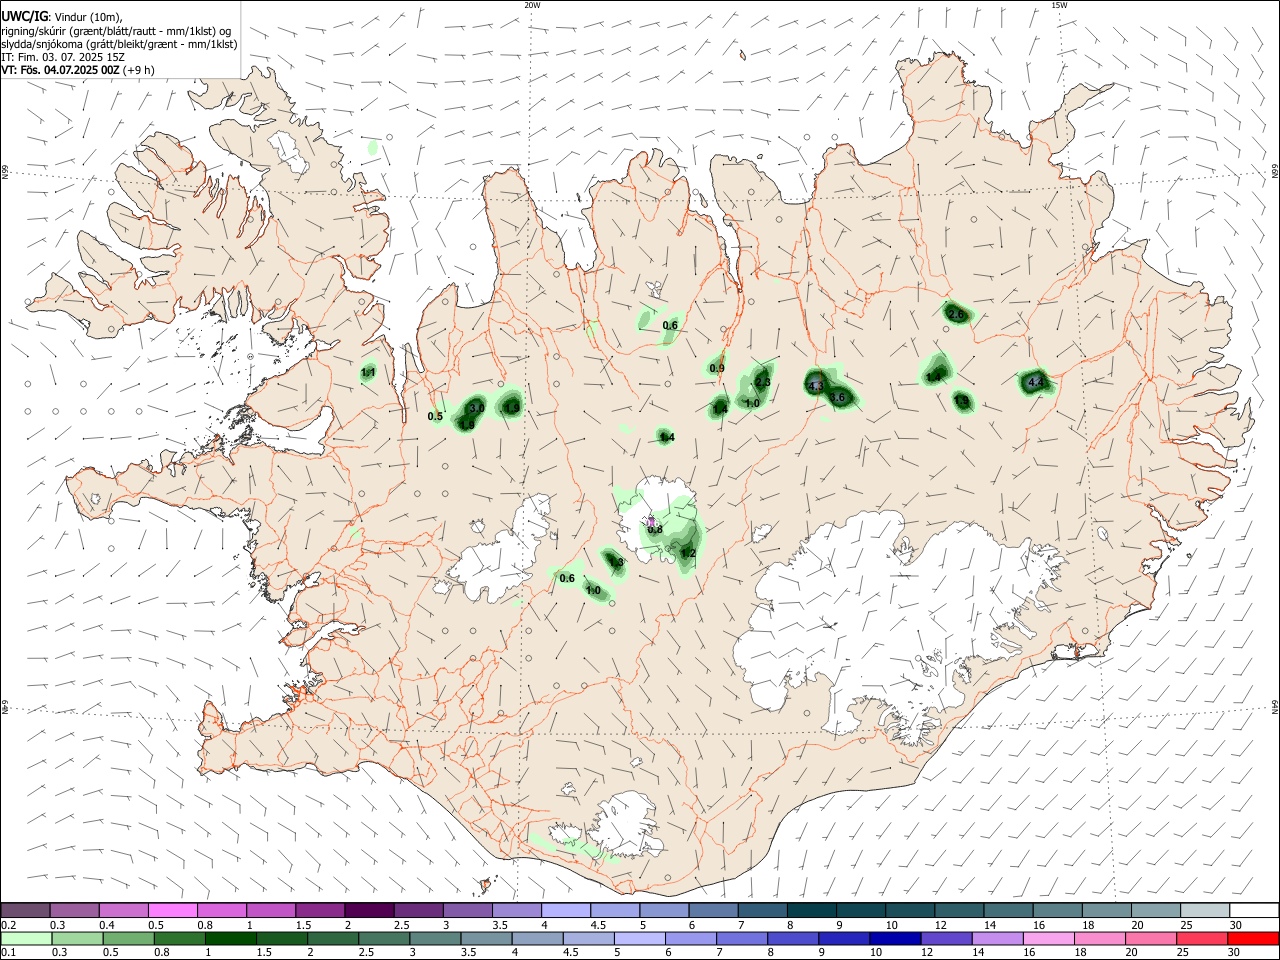Click the 0.5 precipitation label in the west
1280x960 pixels.
click(435, 417)
